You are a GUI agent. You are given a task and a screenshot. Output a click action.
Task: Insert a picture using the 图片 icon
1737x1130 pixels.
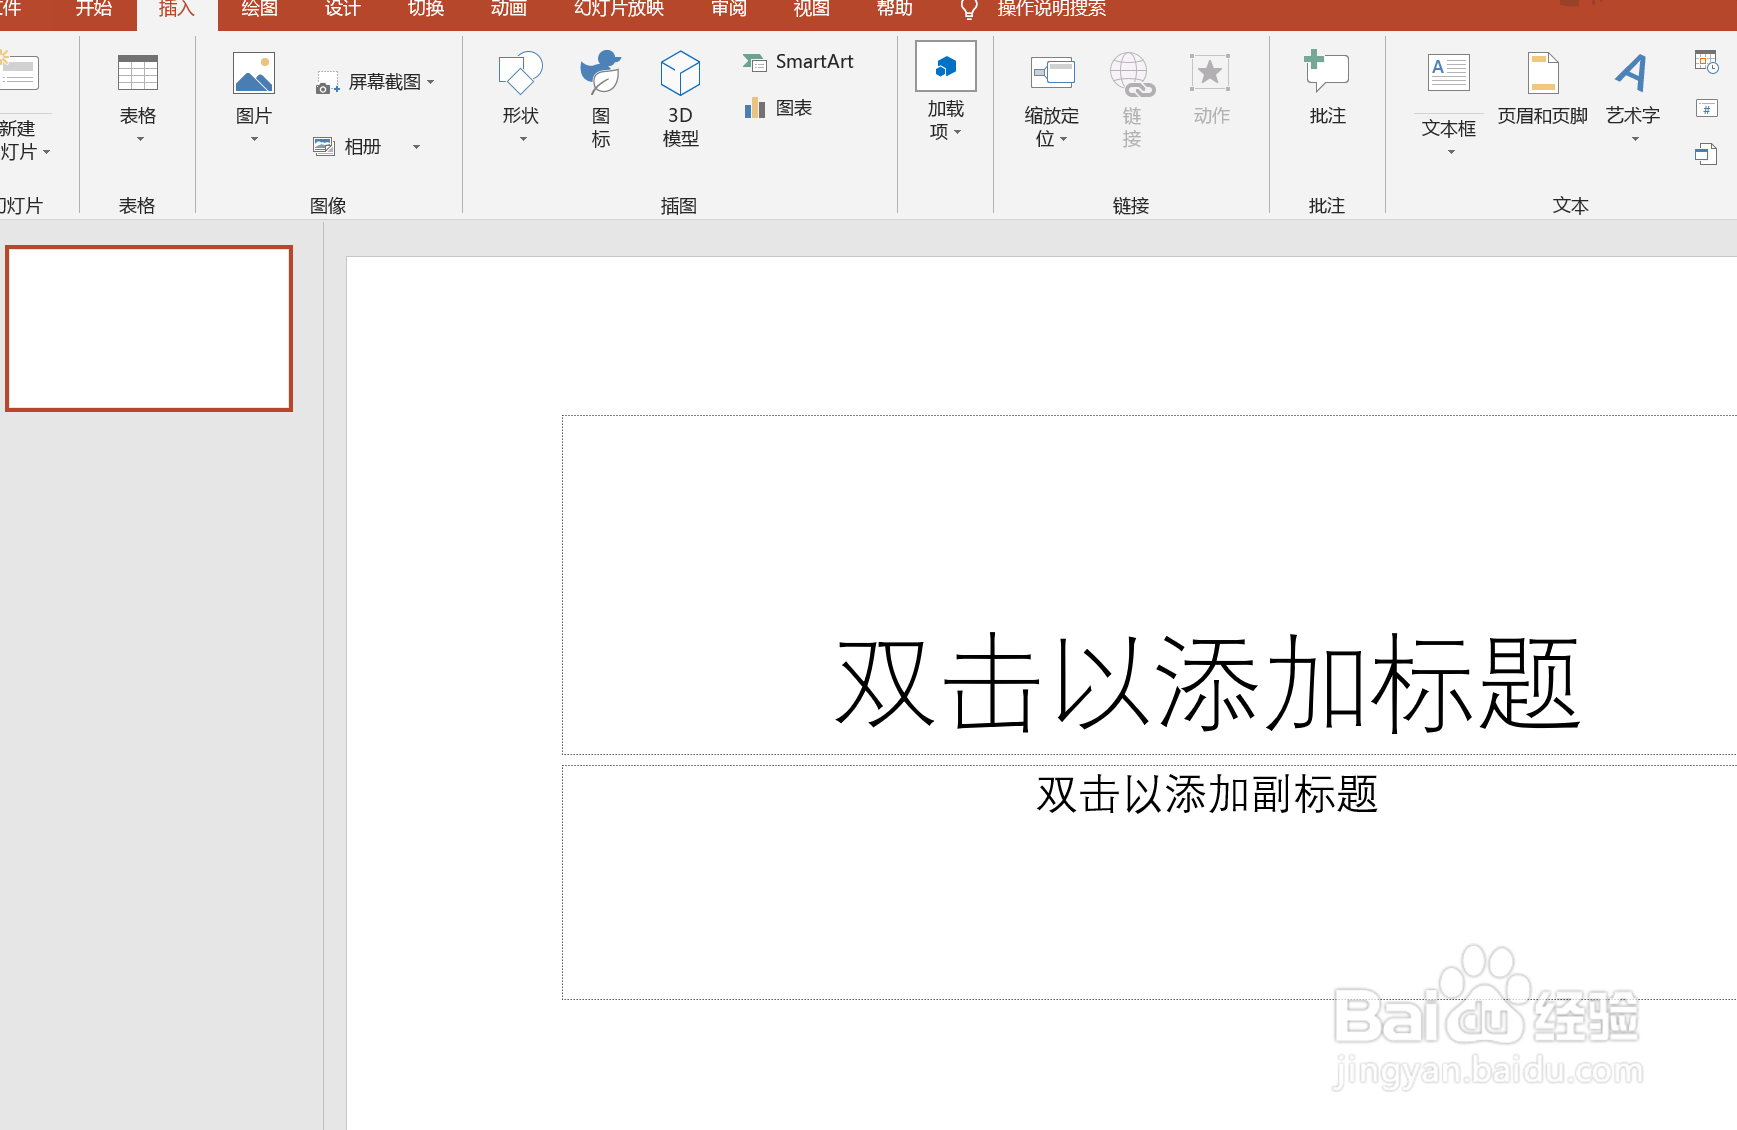pos(252,95)
